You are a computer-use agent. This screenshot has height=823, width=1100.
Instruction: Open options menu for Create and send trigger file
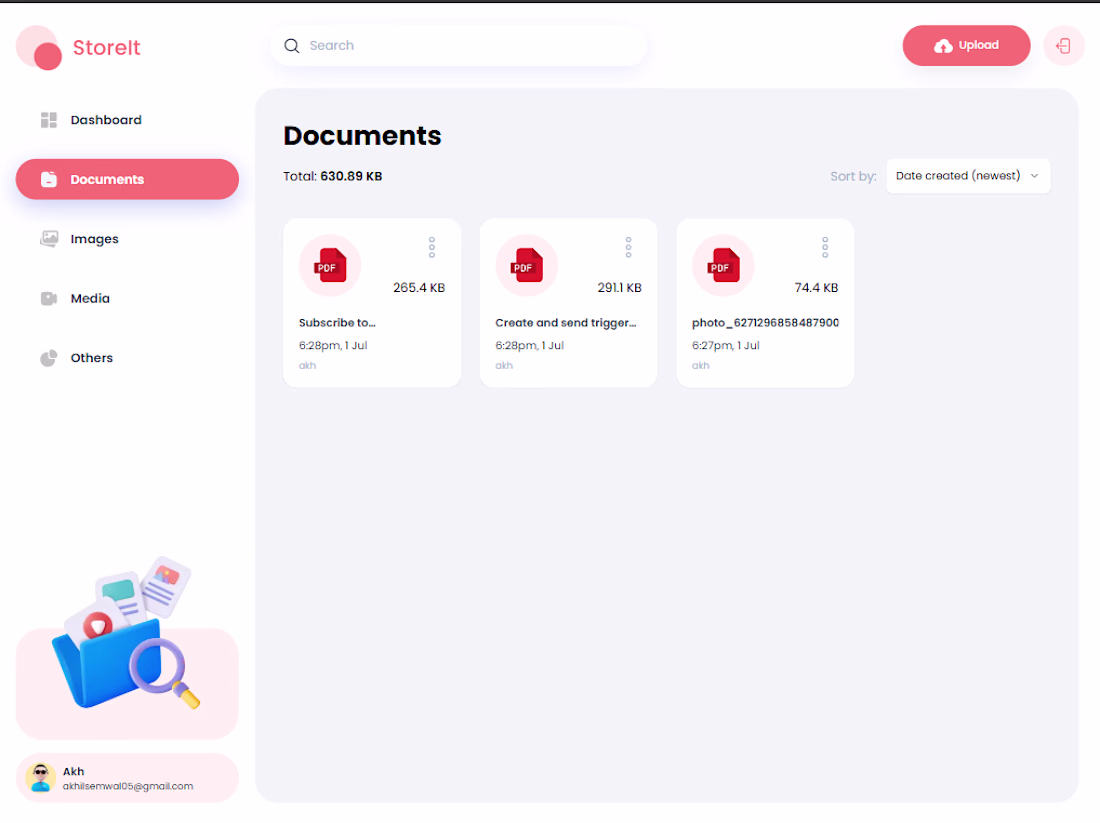click(x=629, y=247)
